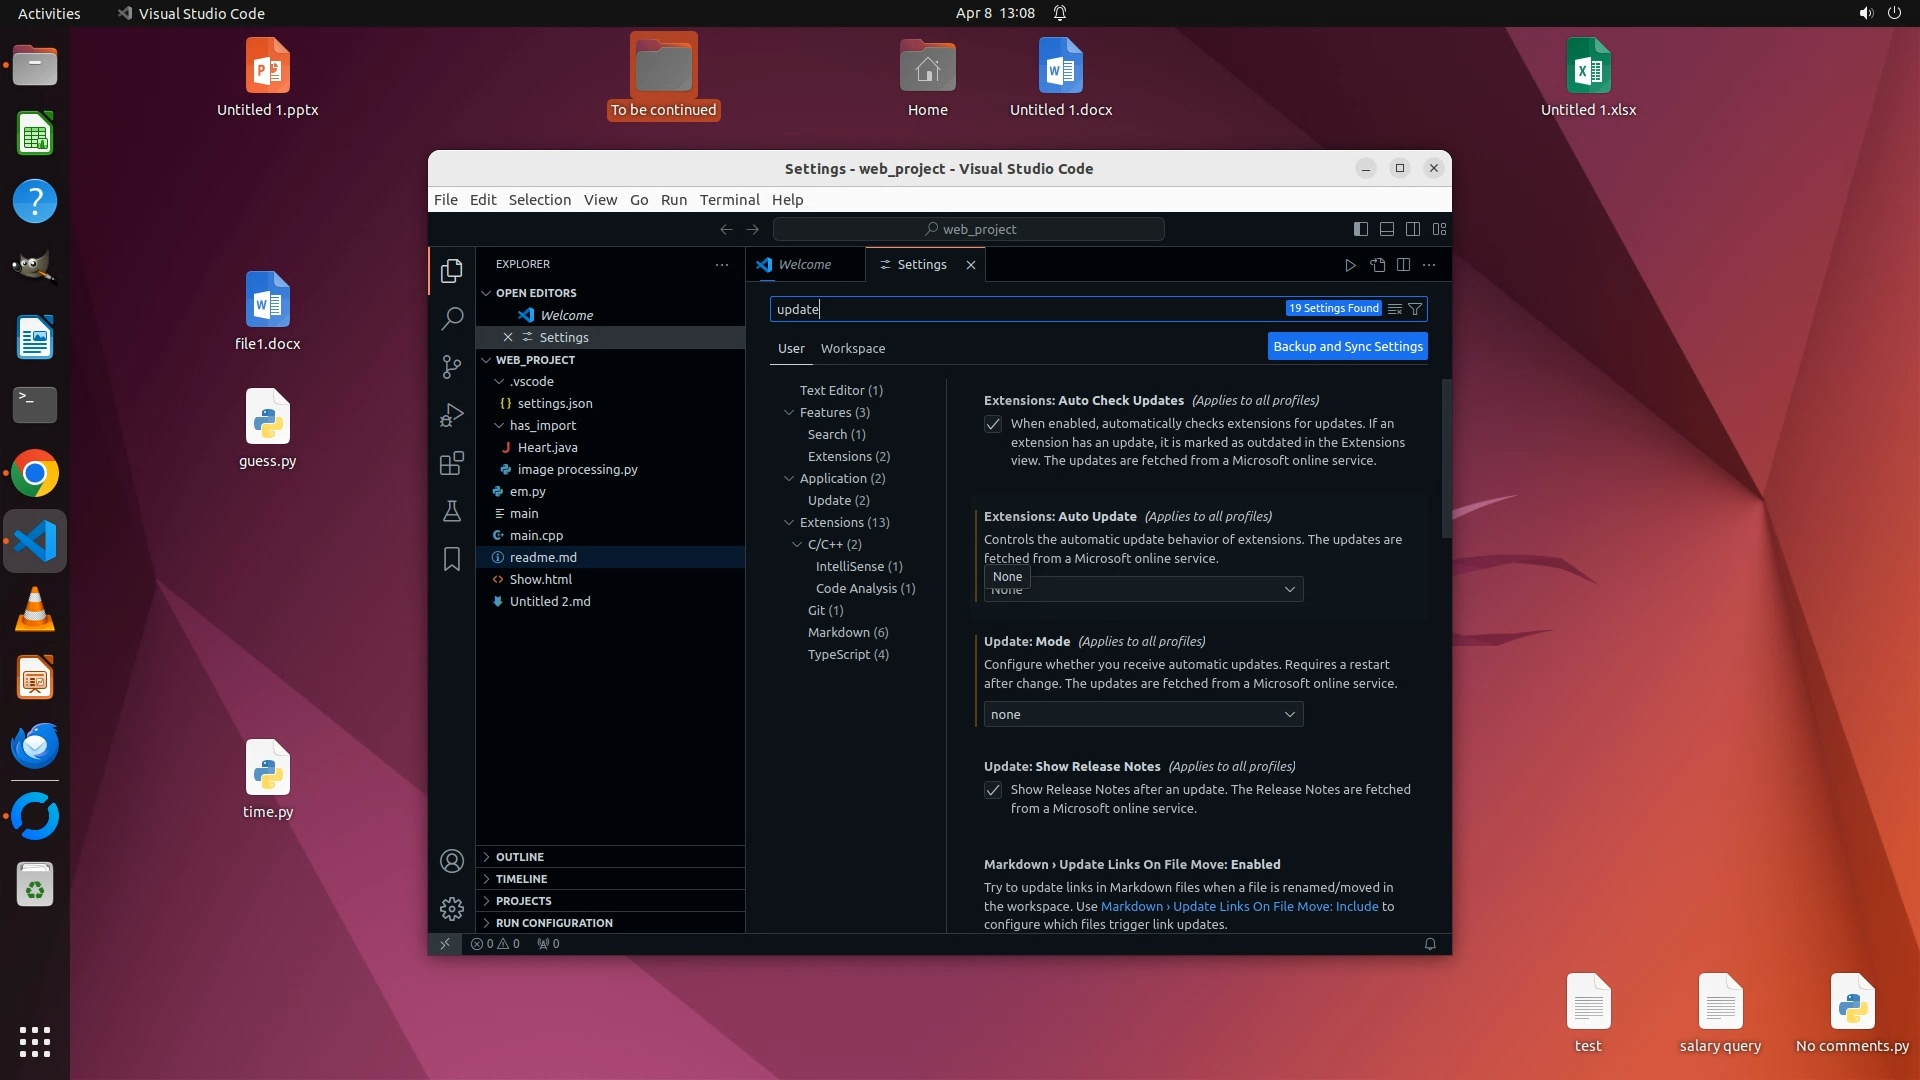Open the Terminal menu

[x=729, y=199]
